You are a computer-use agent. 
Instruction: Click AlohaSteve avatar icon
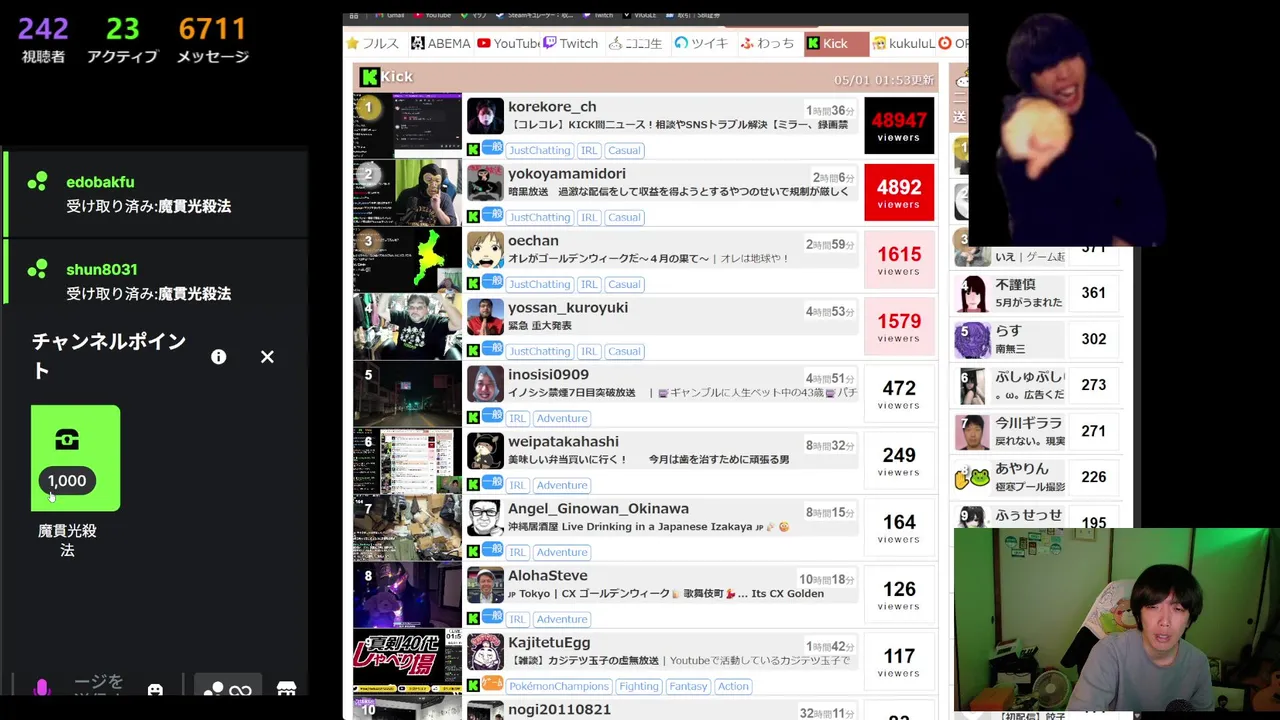[x=485, y=585]
